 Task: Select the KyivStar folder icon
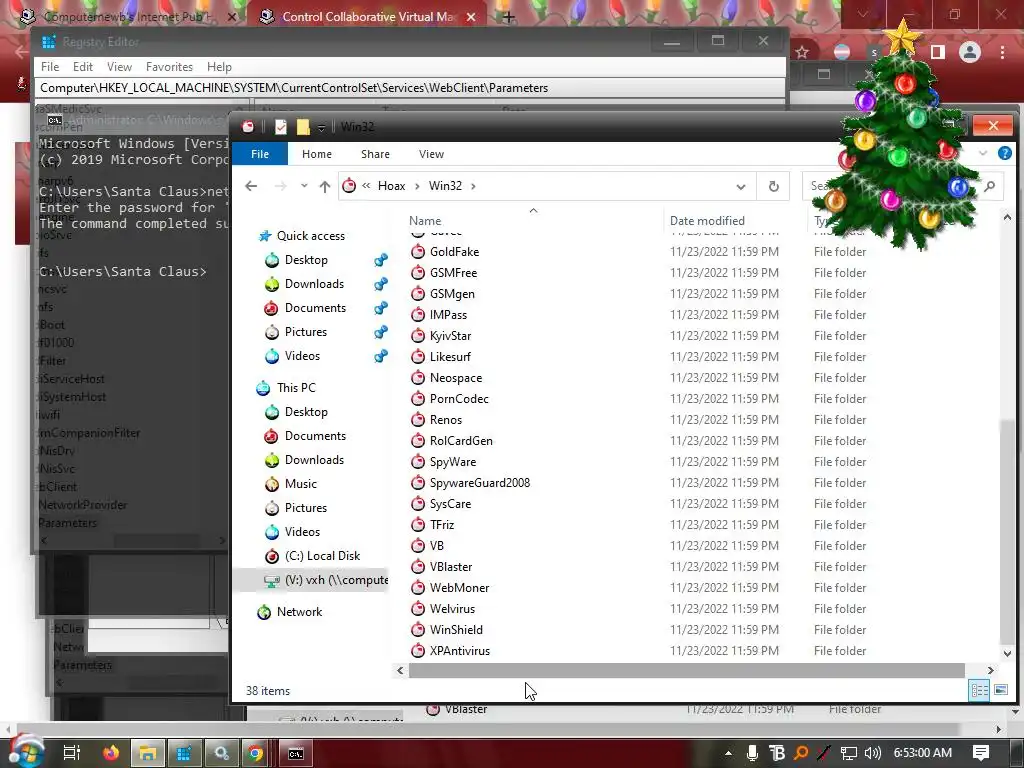pos(418,336)
